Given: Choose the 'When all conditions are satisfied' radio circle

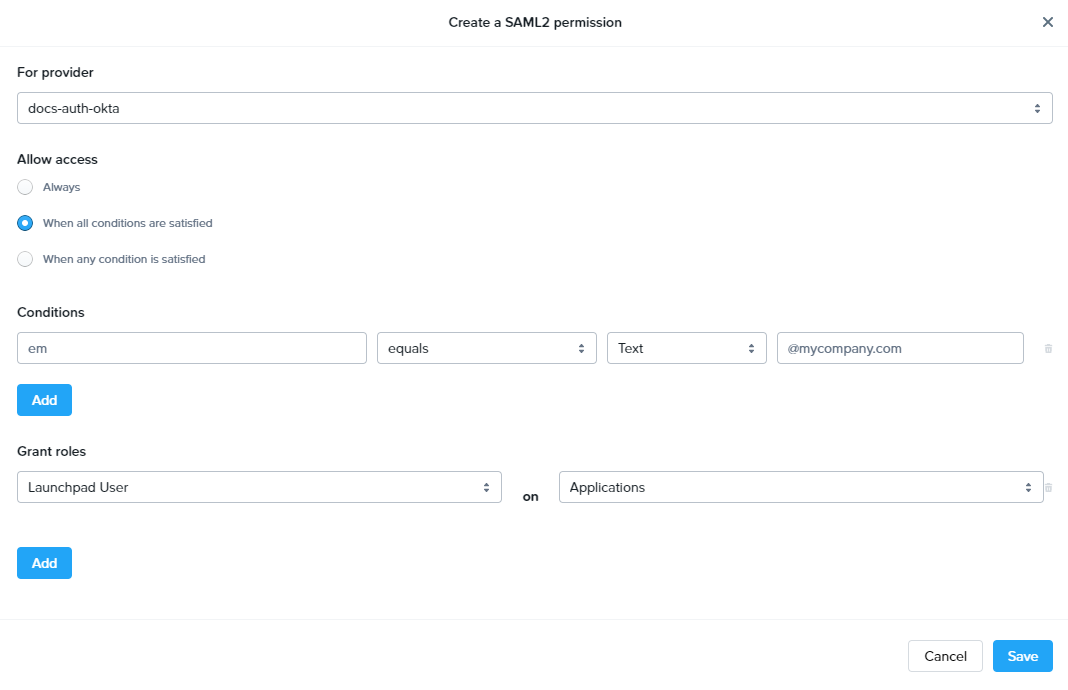Looking at the screenshot, I should click(x=26, y=223).
